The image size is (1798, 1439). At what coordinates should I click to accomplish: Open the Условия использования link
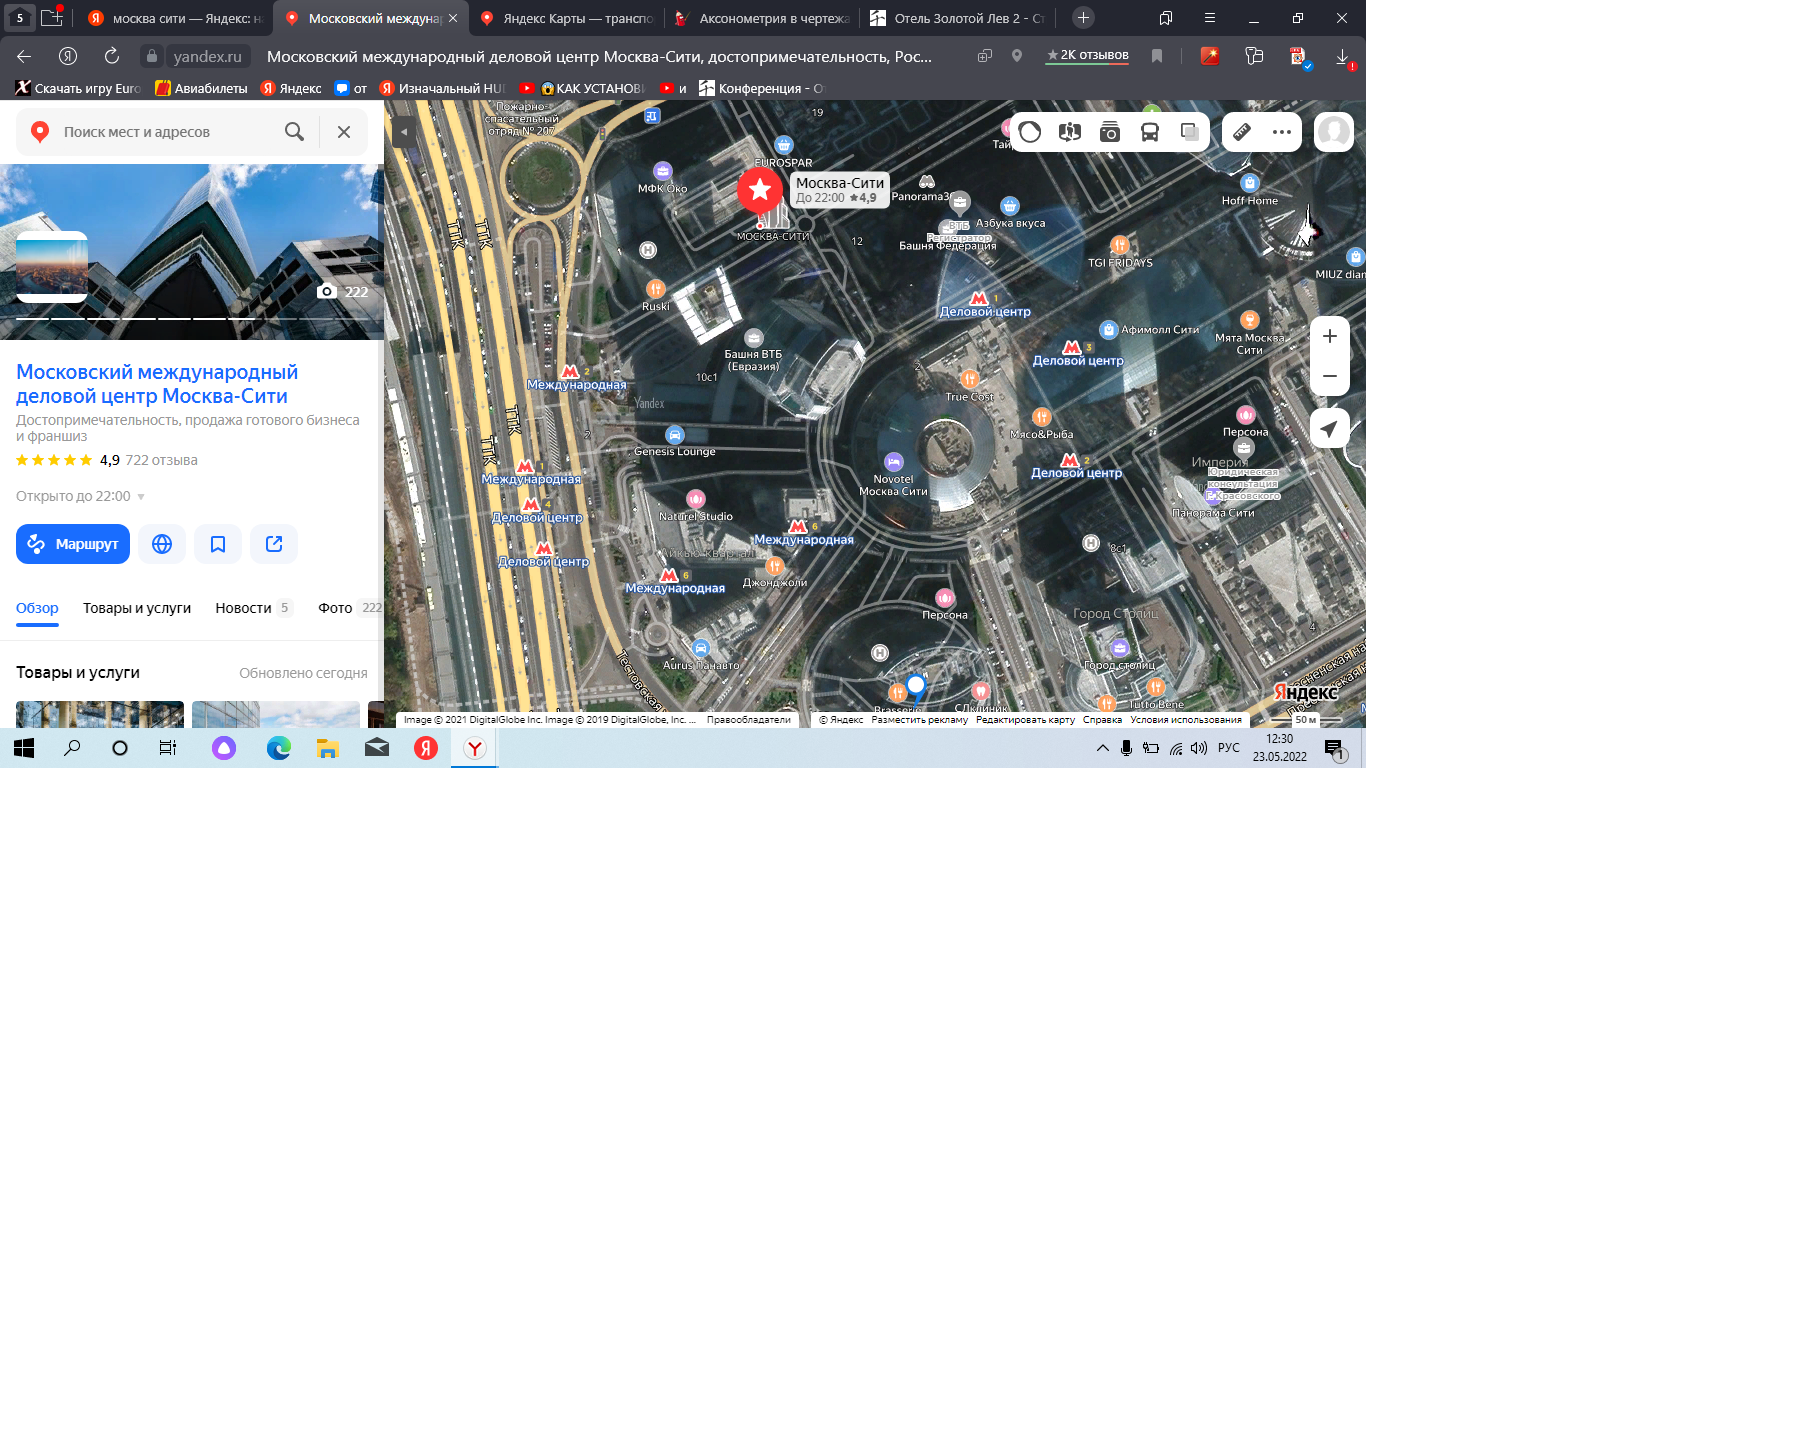1186,720
